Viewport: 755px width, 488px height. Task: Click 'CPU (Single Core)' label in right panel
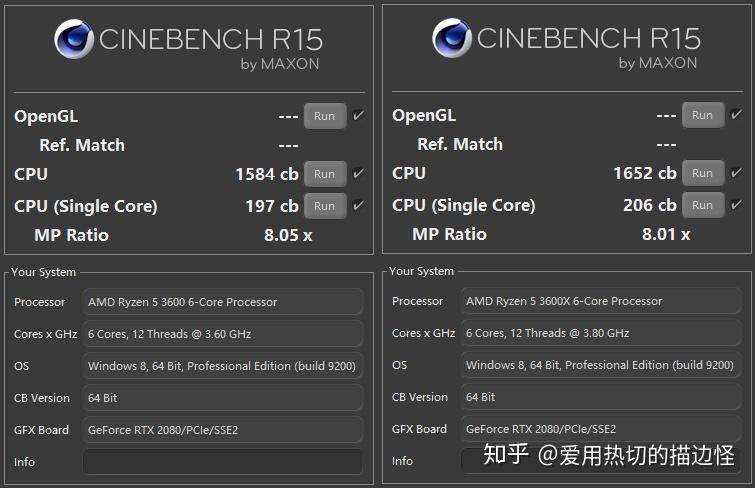coord(464,205)
